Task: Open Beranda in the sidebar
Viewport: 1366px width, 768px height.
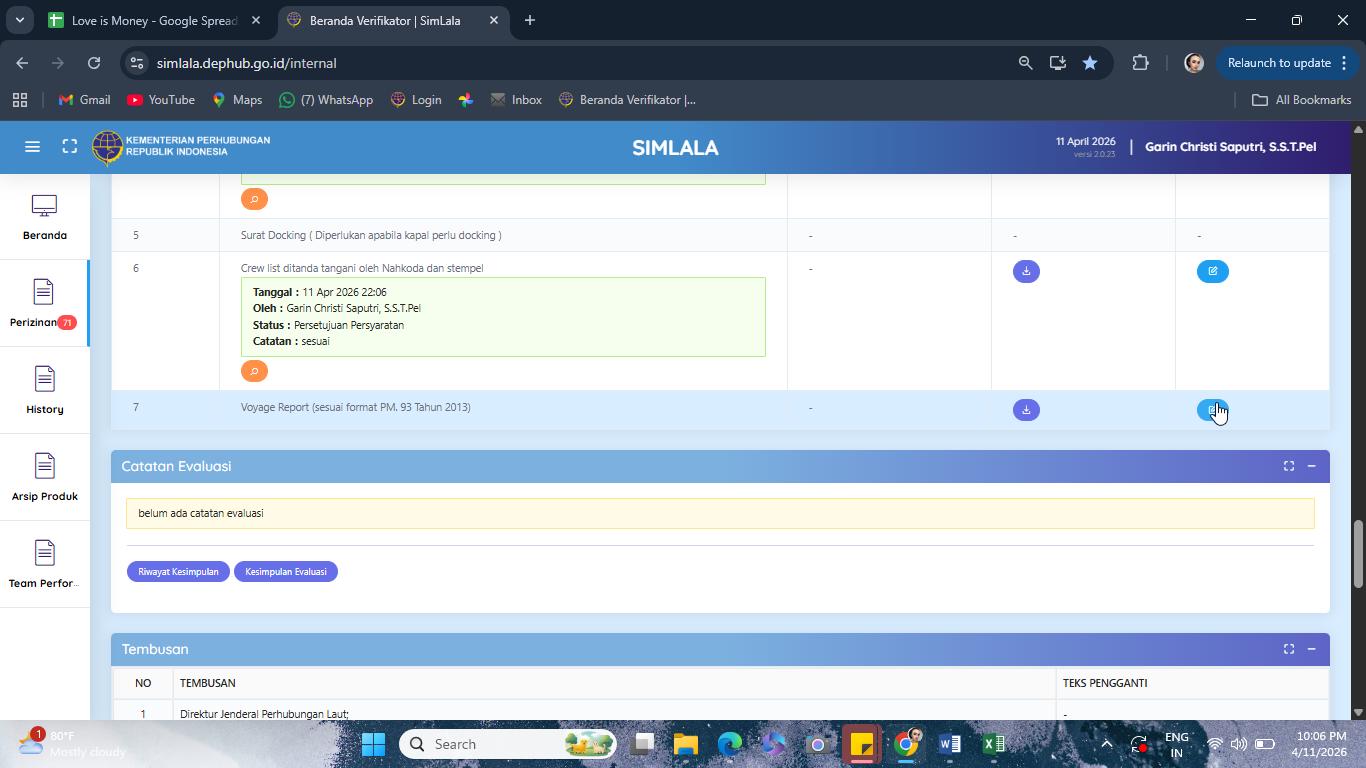Action: click(44, 217)
